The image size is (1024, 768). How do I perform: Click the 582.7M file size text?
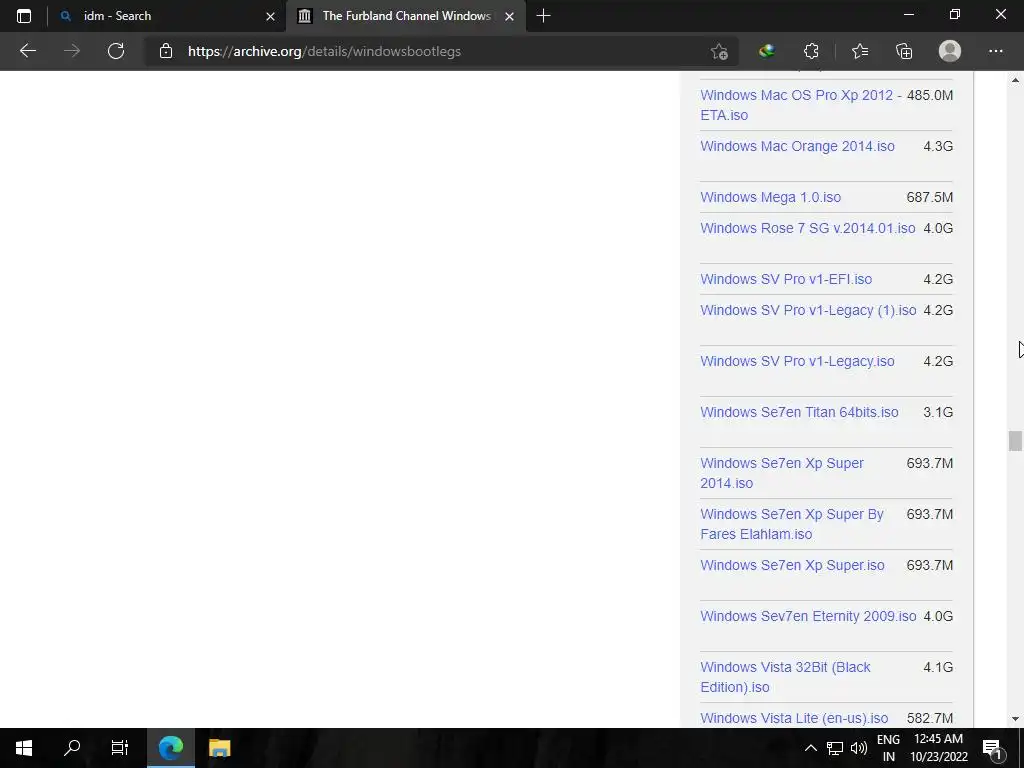click(930, 718)
